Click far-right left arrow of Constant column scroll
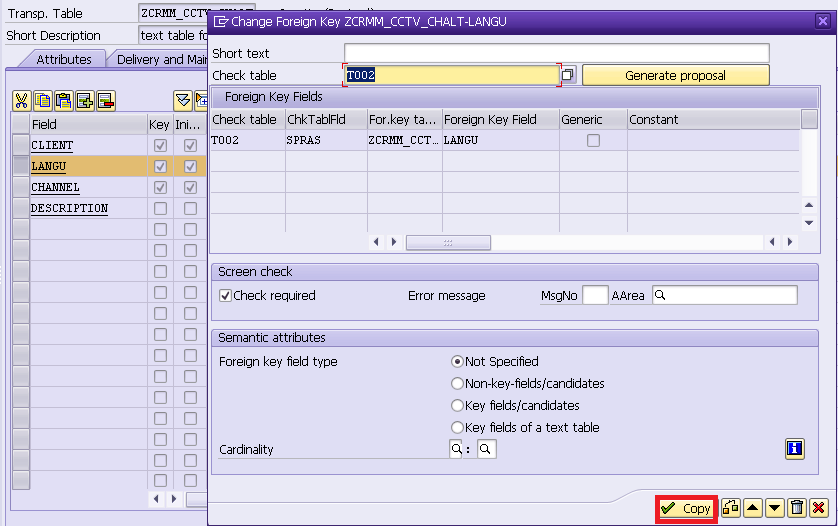 [772, 242]
